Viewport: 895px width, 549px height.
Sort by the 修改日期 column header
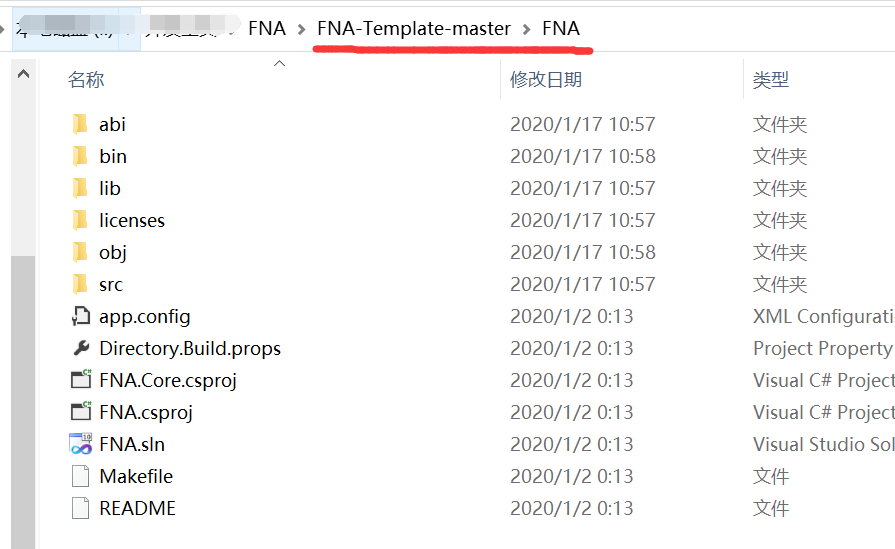coord(546,80)
